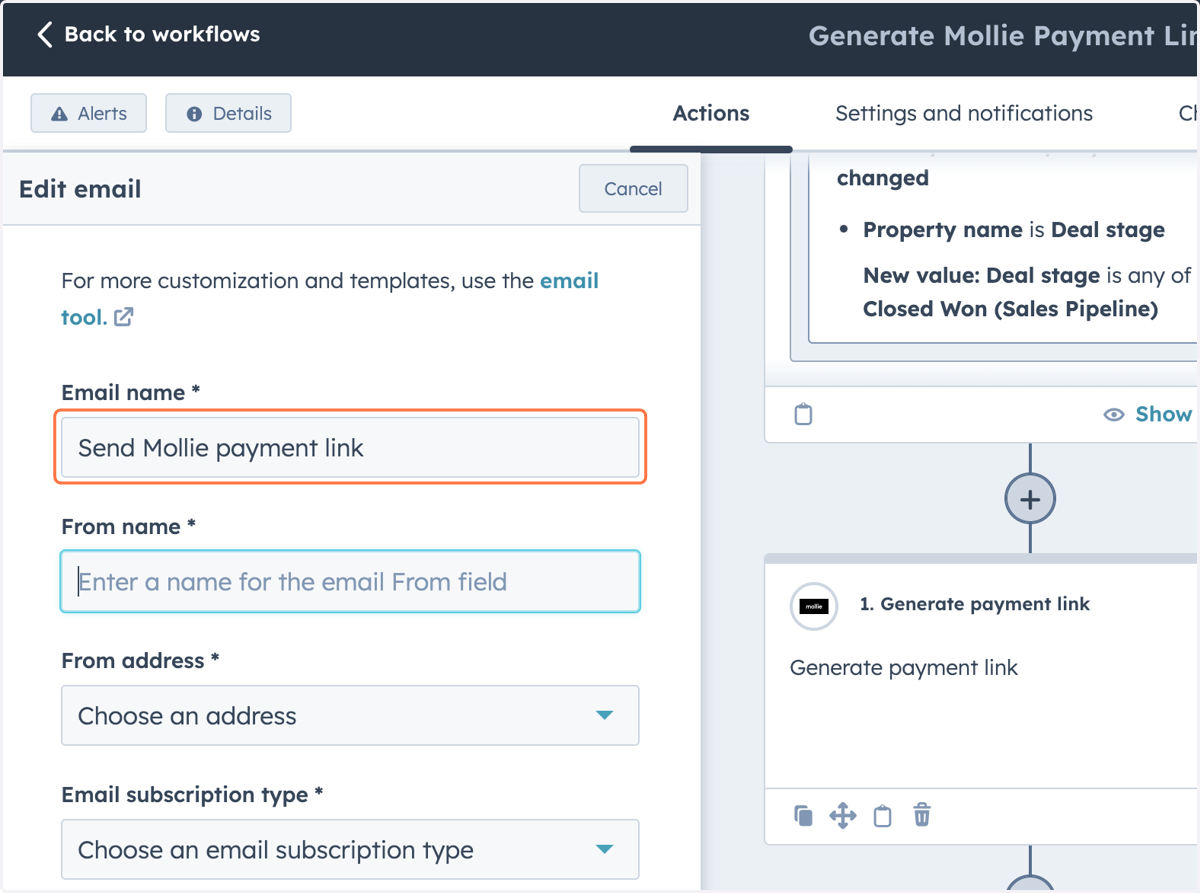Focus the Email name input field
The height and width of the screenshot is (893, 1200).
(x=350, y=447)
